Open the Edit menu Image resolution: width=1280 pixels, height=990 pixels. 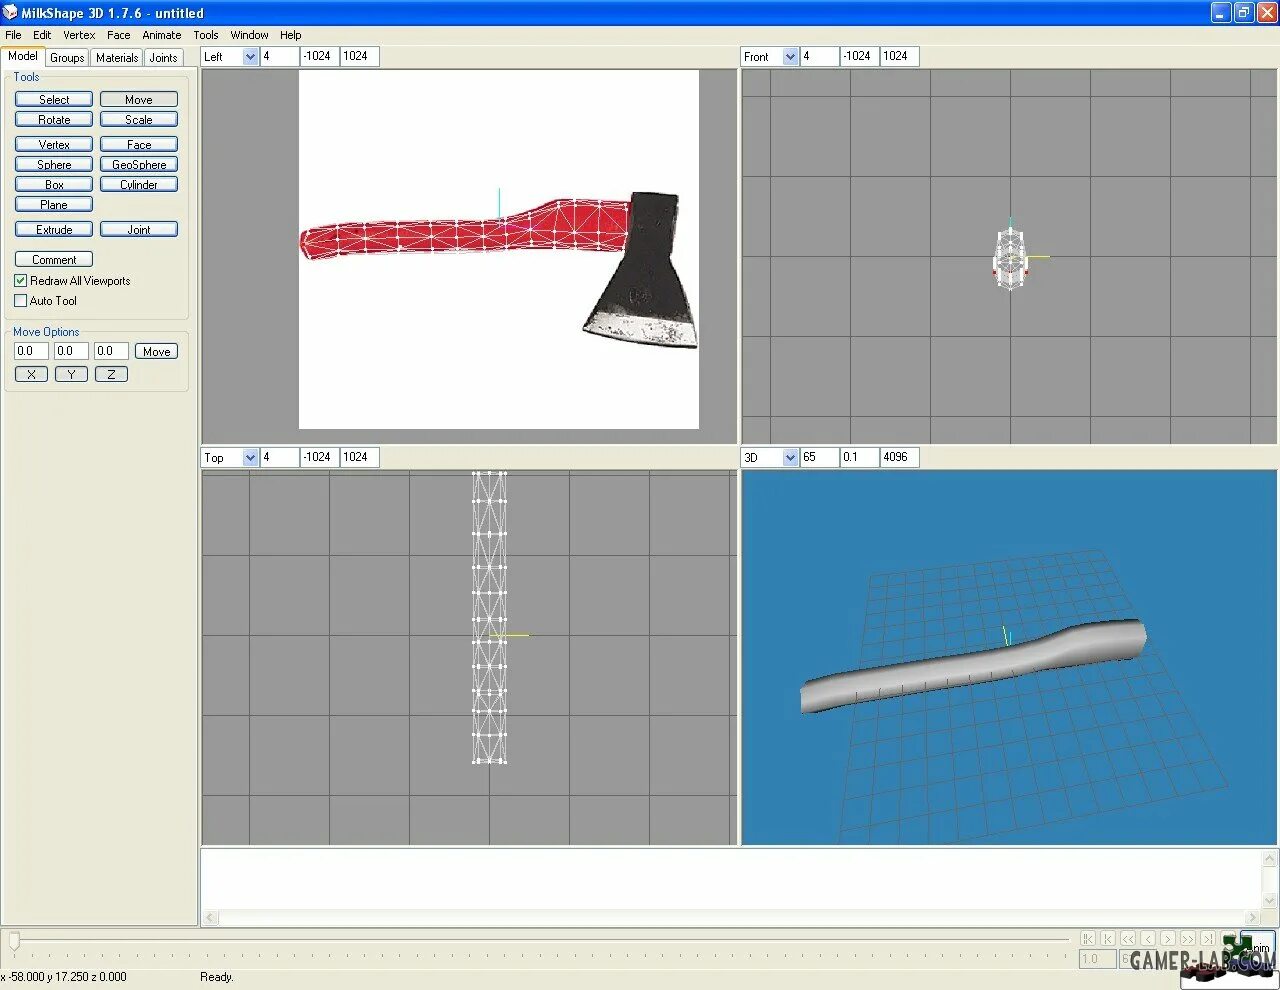click(x=42, y=34)
